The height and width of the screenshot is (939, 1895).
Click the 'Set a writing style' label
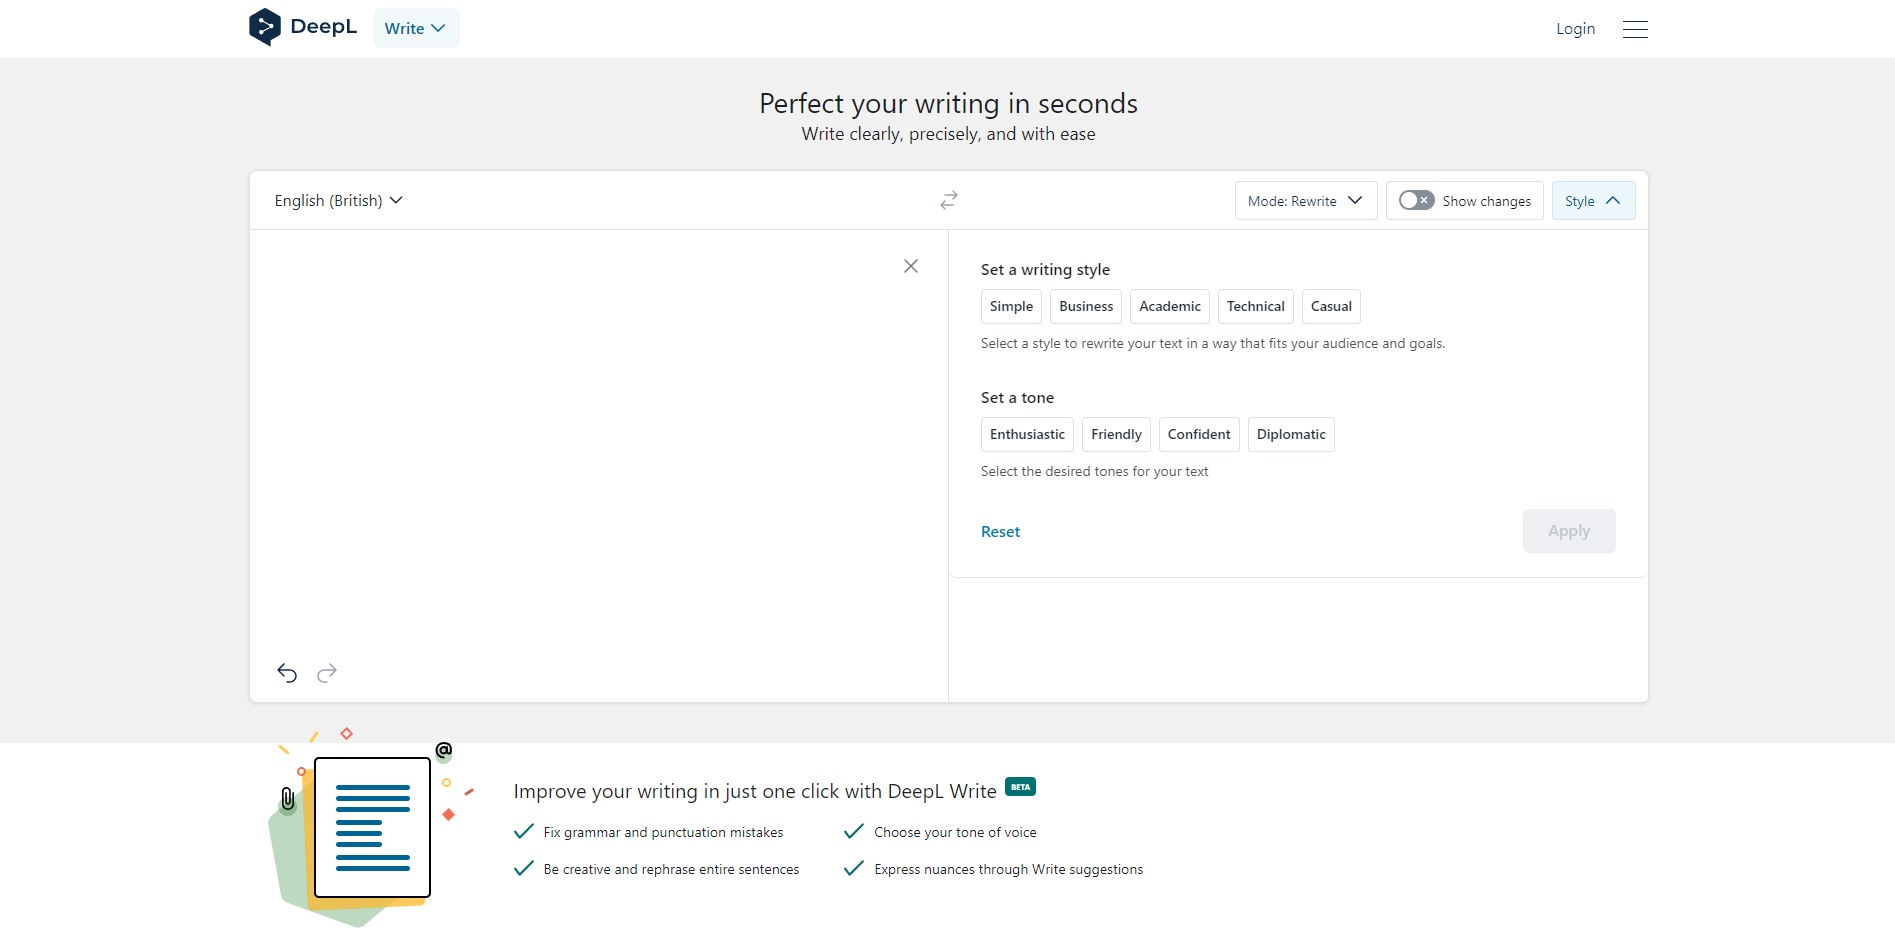pos(1045,270)
